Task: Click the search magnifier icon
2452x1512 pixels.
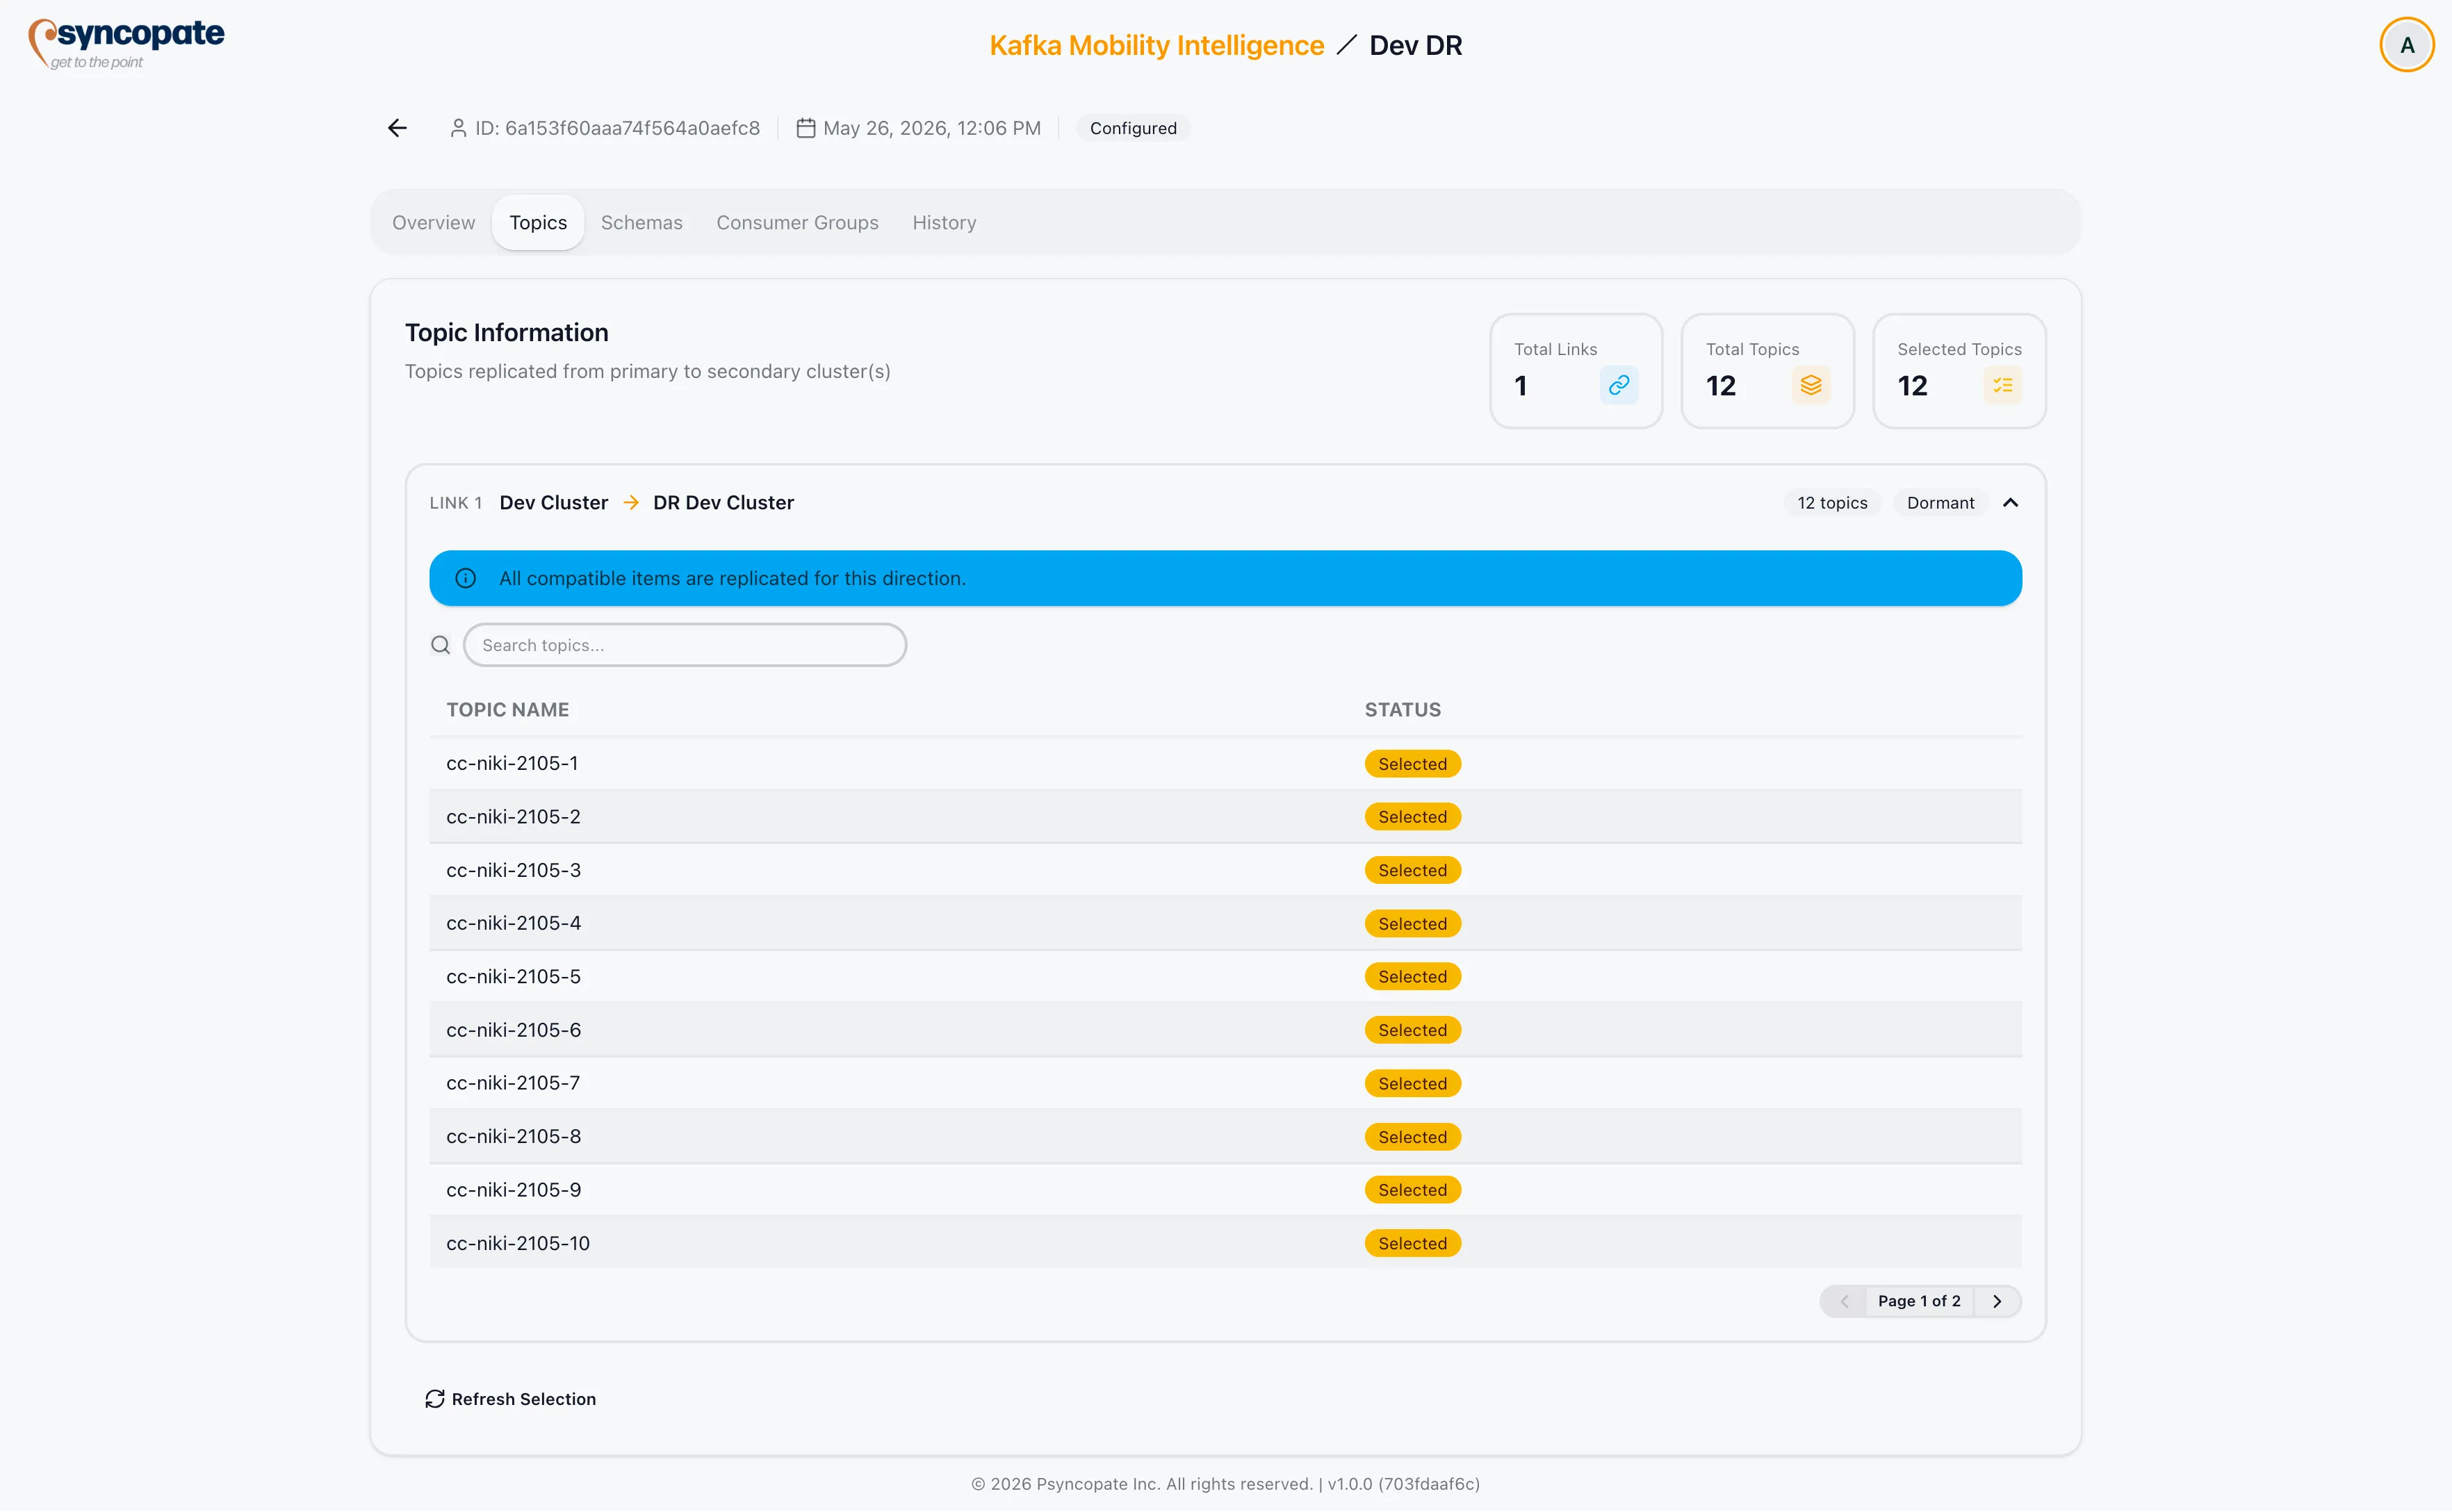Action: point(440,645)
